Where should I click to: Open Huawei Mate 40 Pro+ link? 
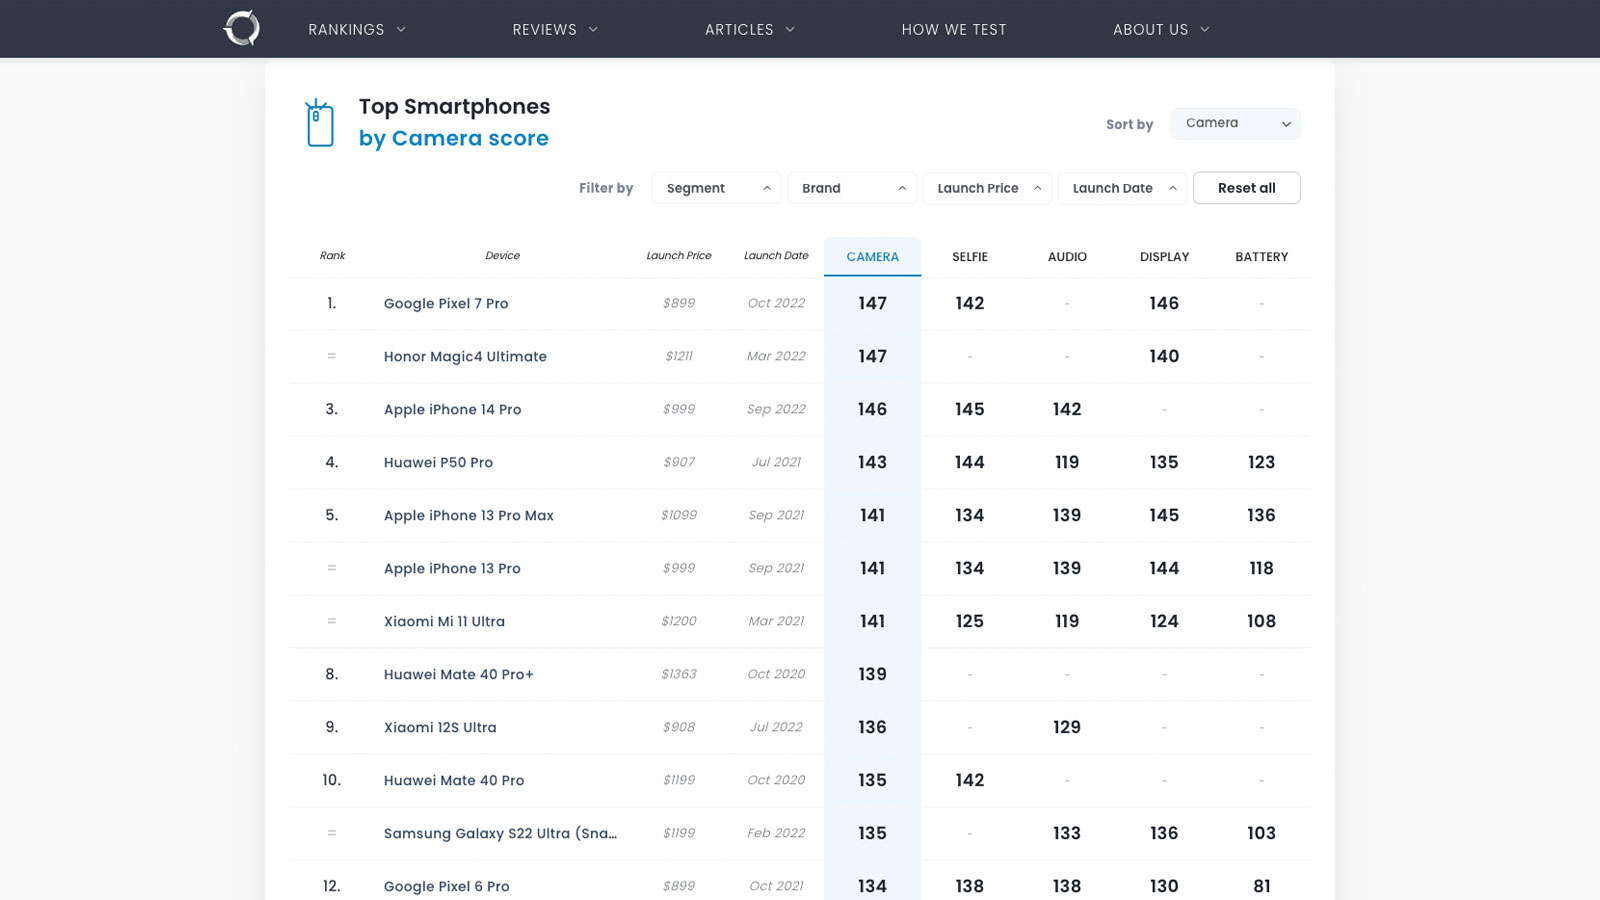(x=459, y=675)
